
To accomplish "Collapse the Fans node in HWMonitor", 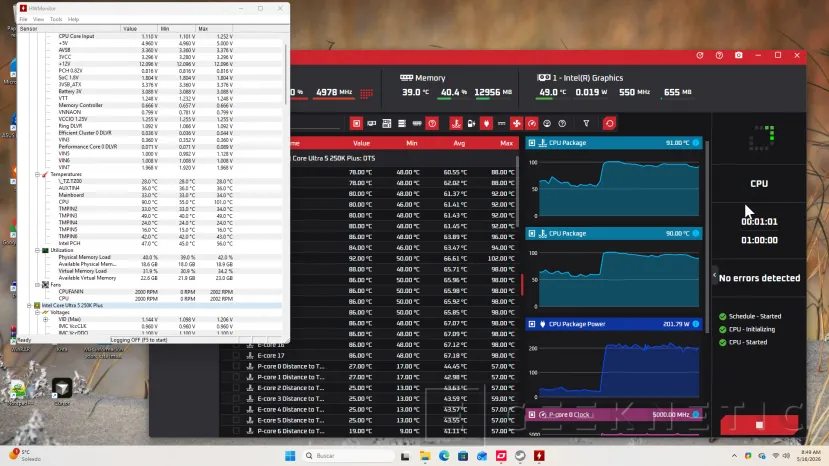I will [x=38, y=285].
